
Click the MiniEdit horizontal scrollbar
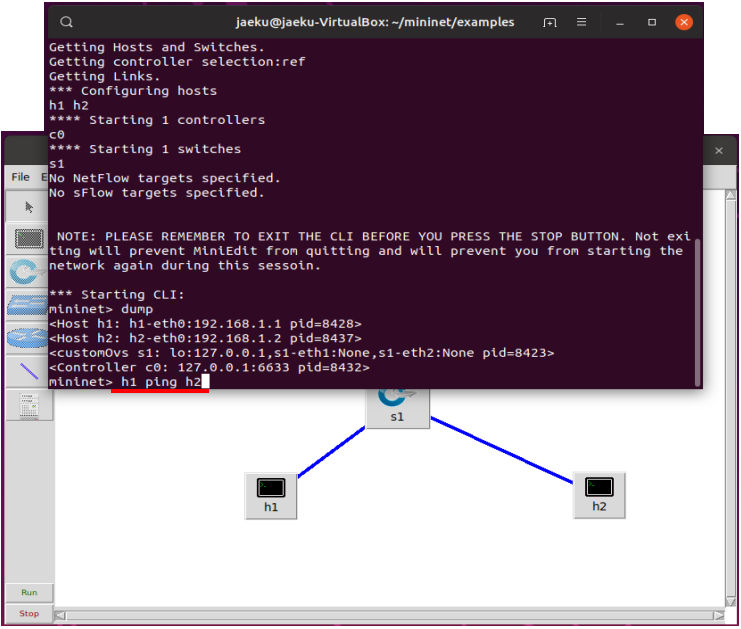tap(390, 616)
